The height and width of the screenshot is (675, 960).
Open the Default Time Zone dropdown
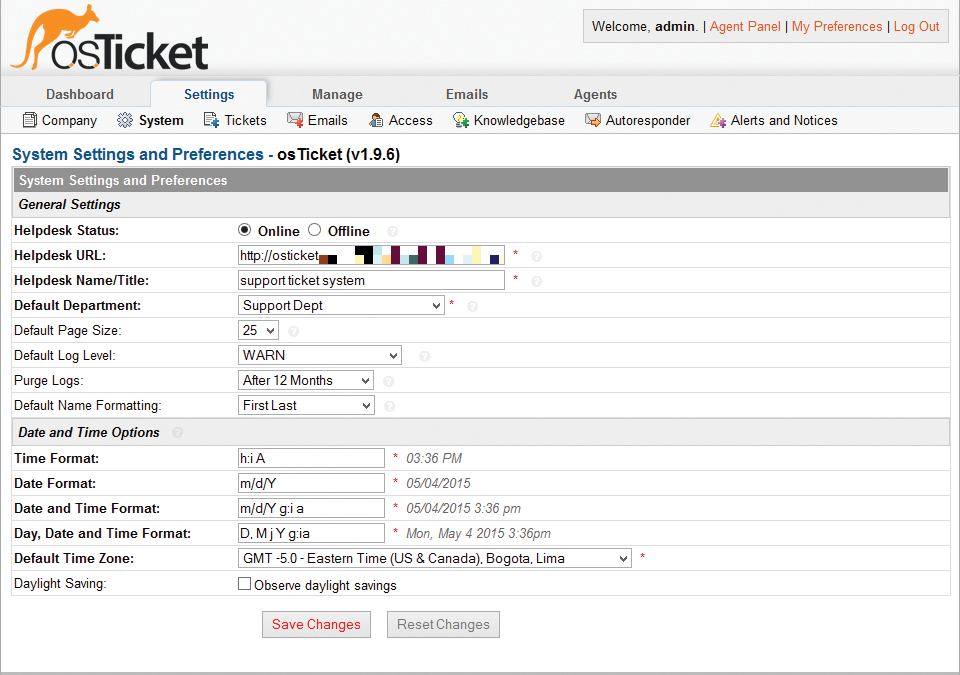435,558
